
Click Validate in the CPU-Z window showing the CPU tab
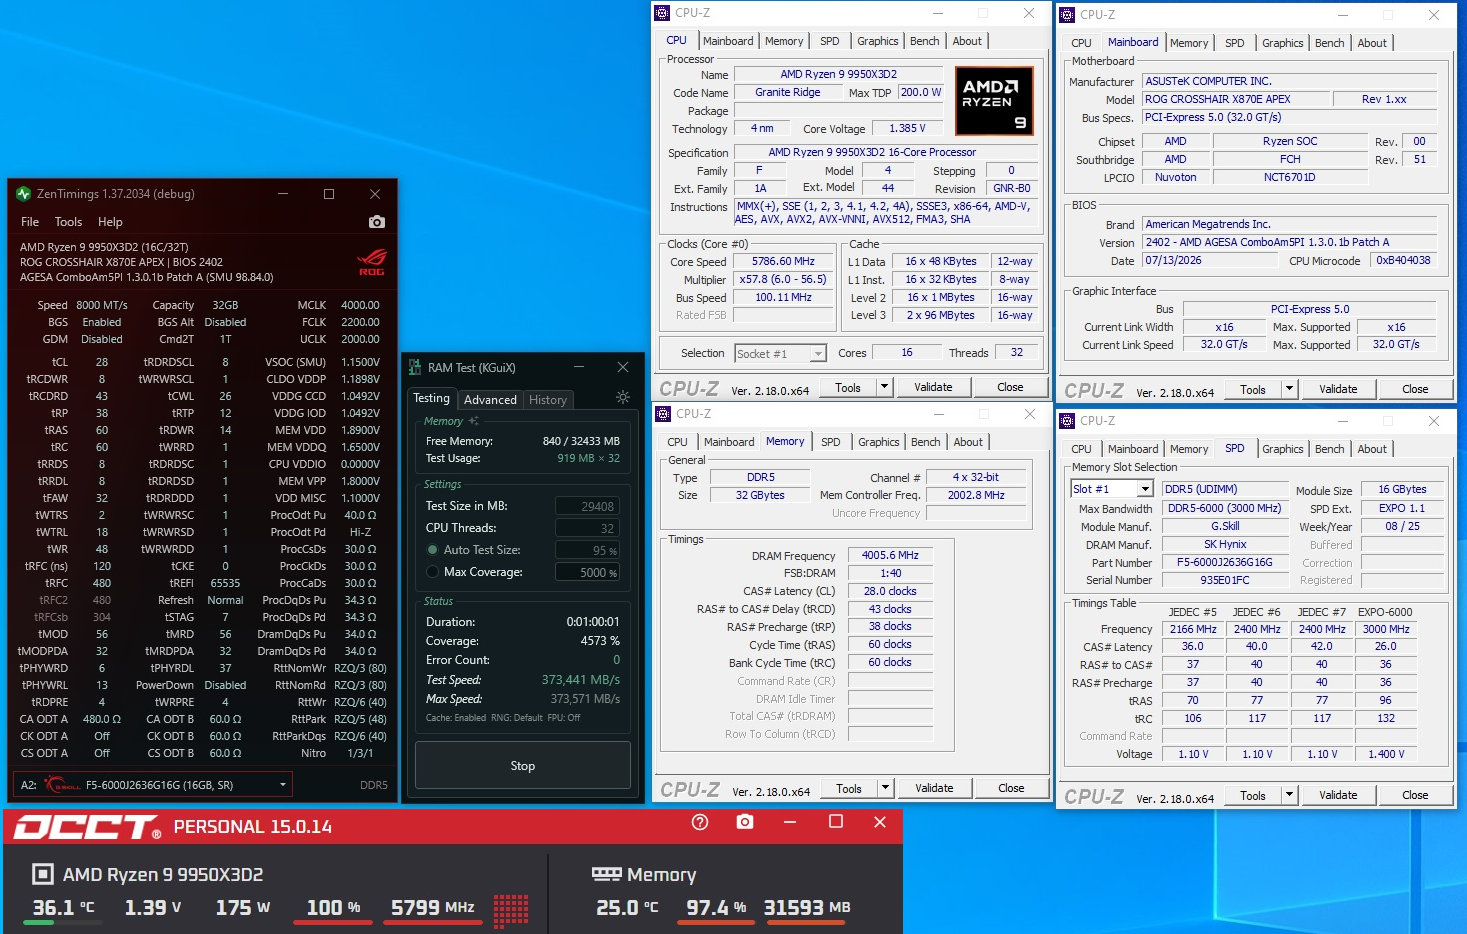[x=933, y=387]
